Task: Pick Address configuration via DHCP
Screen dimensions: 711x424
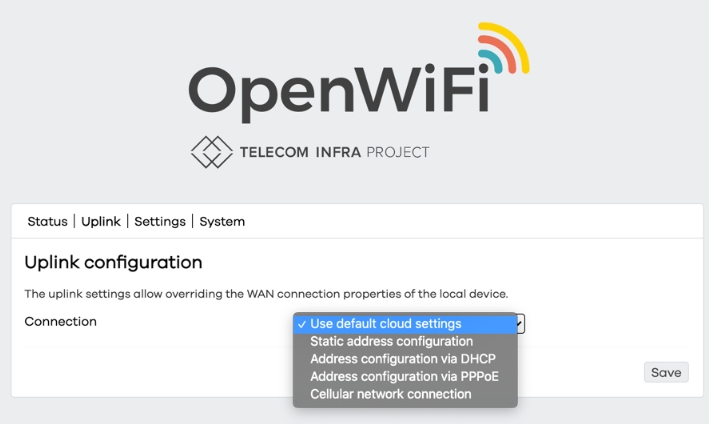Action: click(x=402, y=359)
